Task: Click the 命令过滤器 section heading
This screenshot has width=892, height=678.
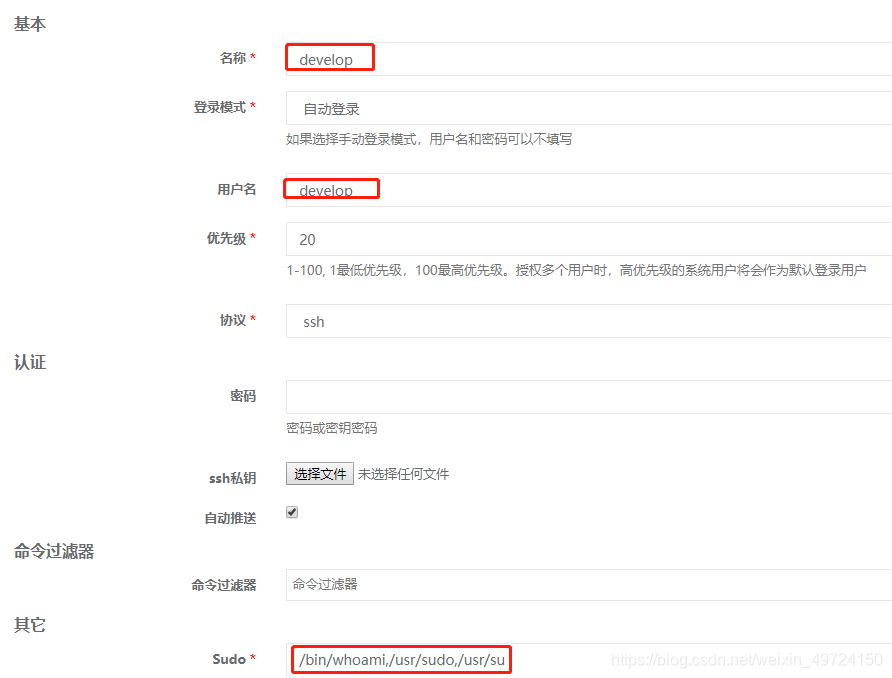Action: (54, 551)
